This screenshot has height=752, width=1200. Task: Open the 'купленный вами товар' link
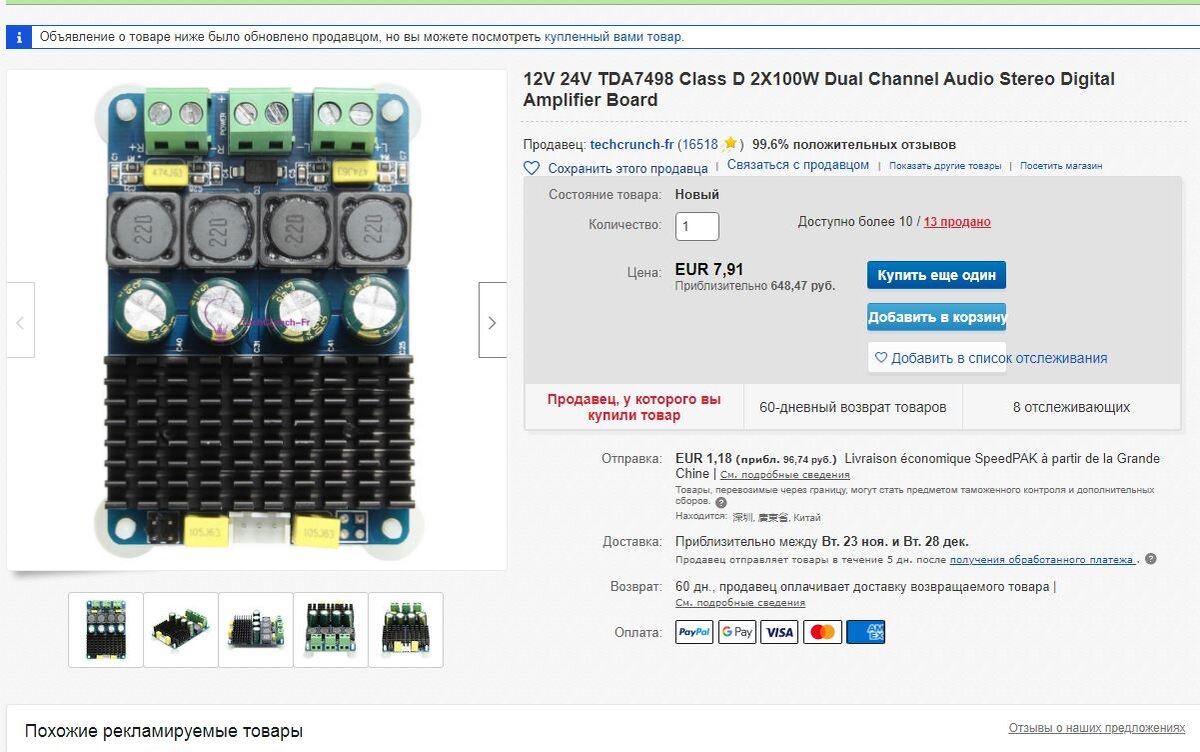[x=613, y=37]
